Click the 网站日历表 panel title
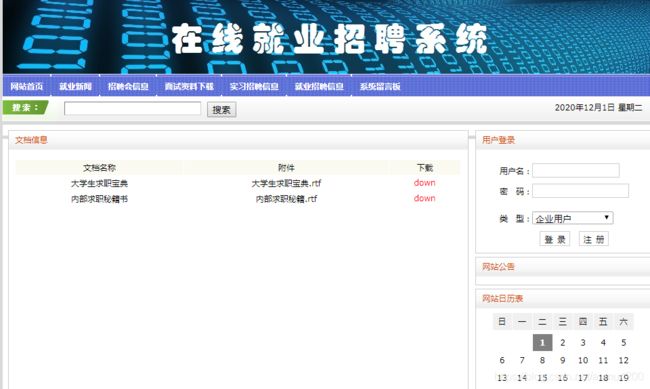Screen dimensions: 650x389 tap(502, 298)
